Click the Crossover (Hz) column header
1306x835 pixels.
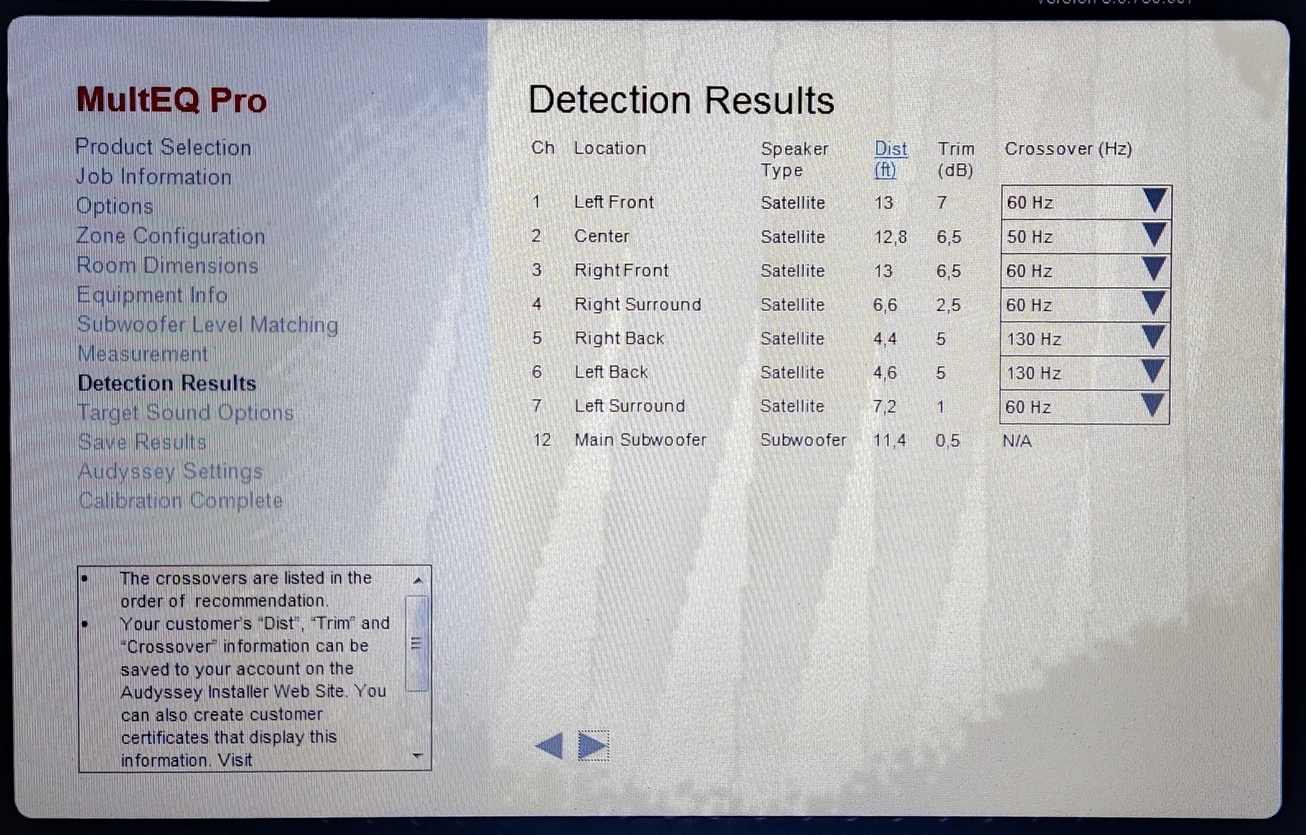pos(1068,149)
